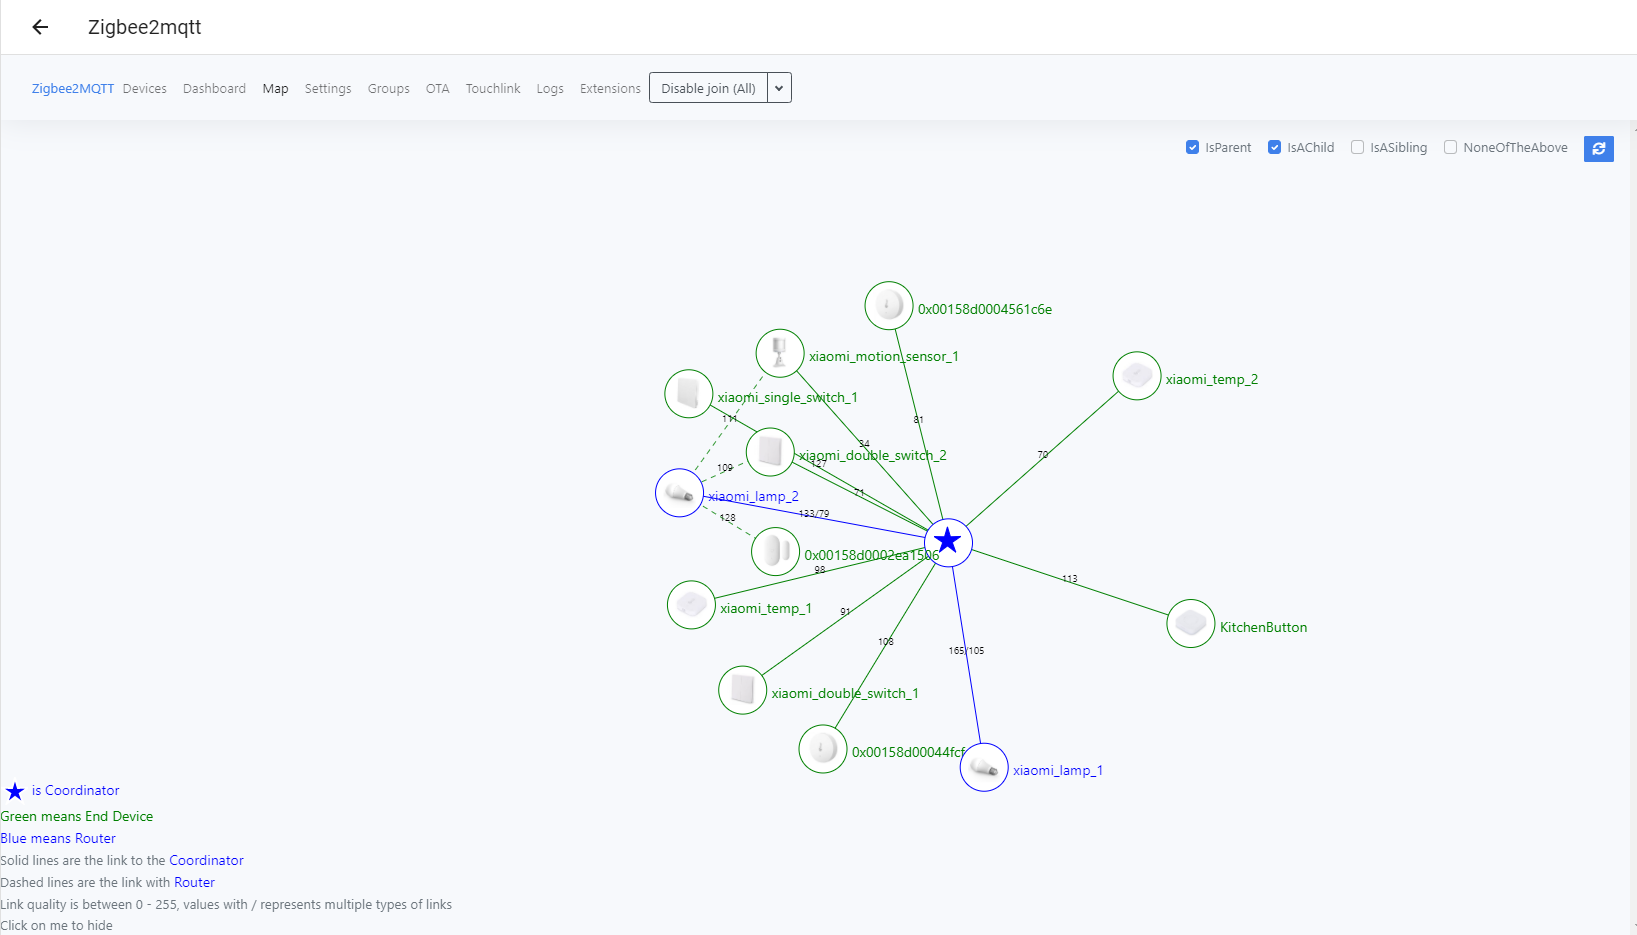Open the Logs tab
The height and width of the screenshot is (935, 1637).
550,89
